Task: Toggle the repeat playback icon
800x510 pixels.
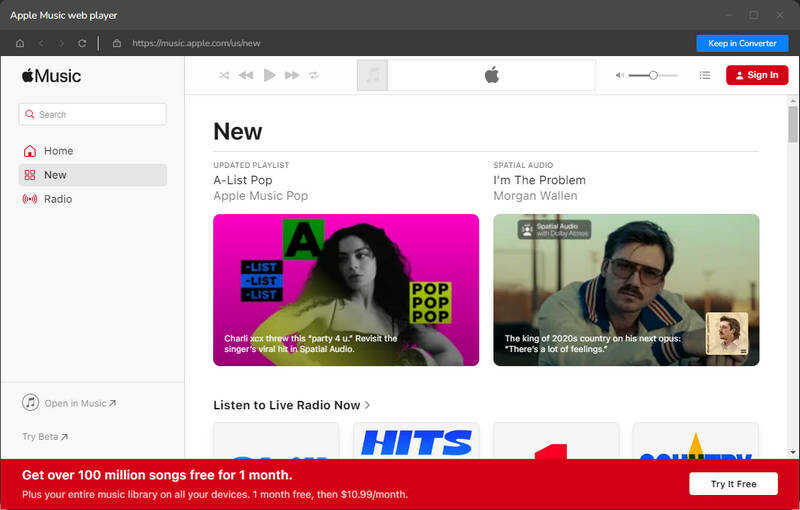Action: [314, 75]
